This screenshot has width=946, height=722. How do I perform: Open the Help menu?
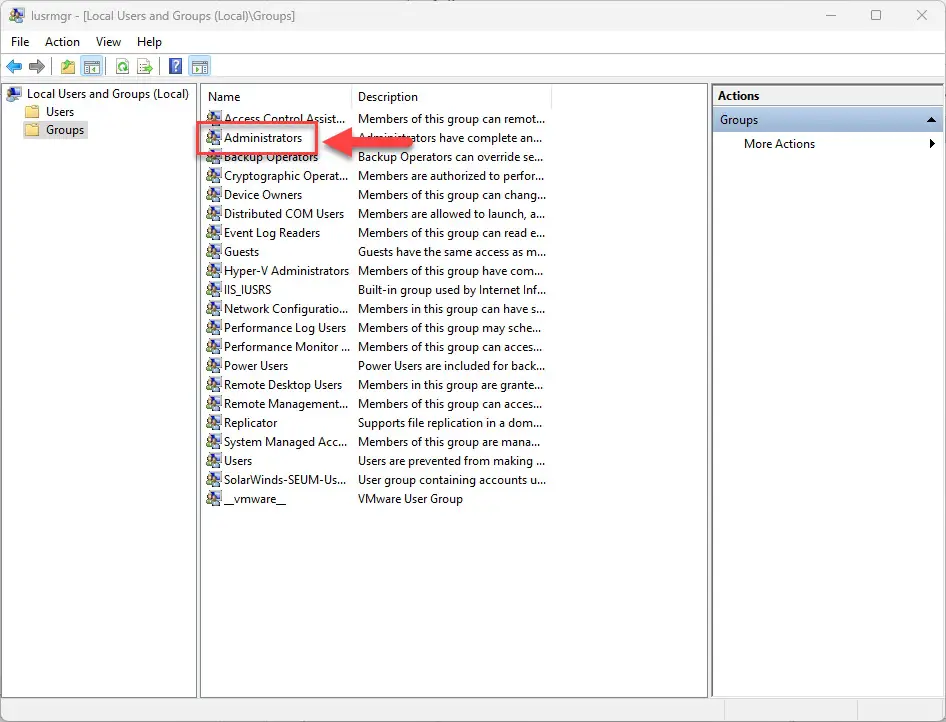click(149, 42)
